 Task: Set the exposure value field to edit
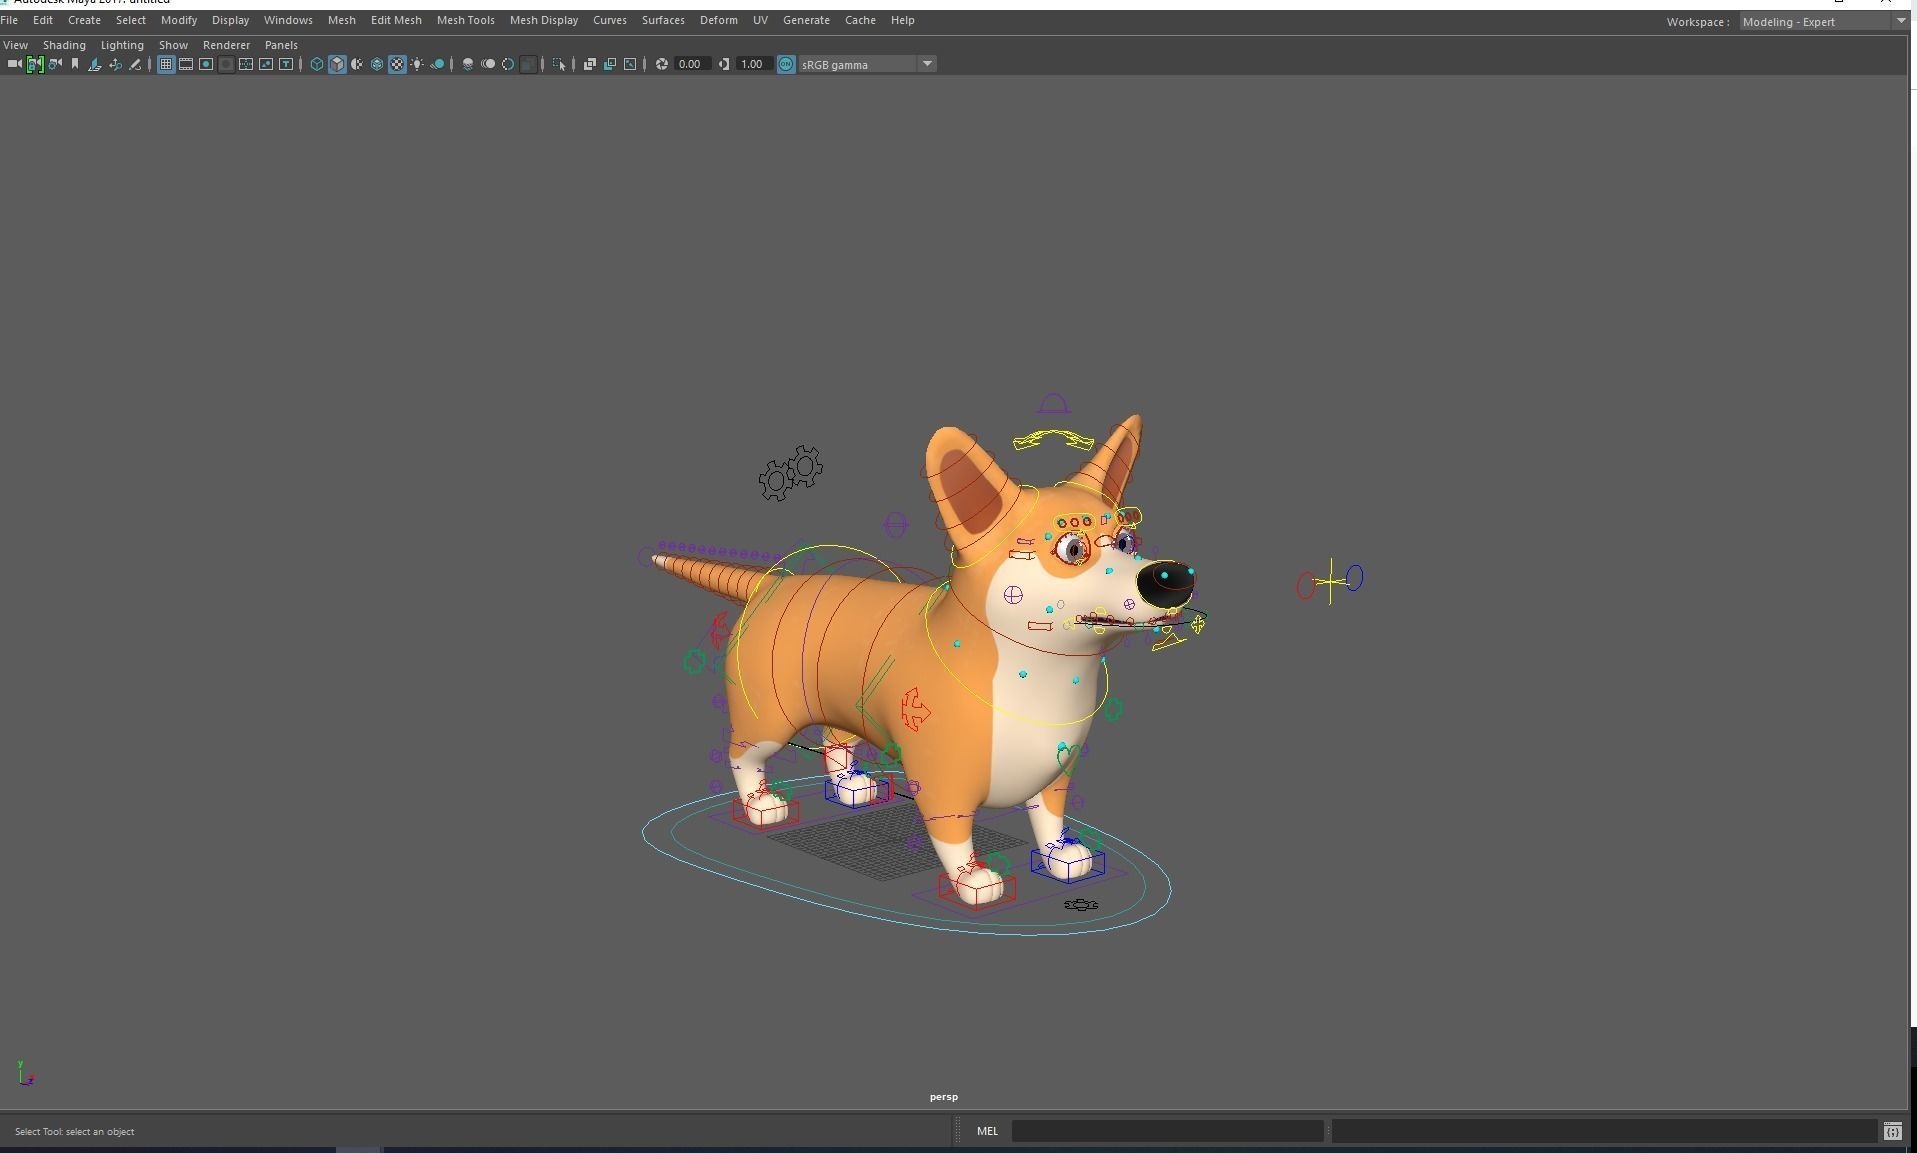click(x=690, y=64)
